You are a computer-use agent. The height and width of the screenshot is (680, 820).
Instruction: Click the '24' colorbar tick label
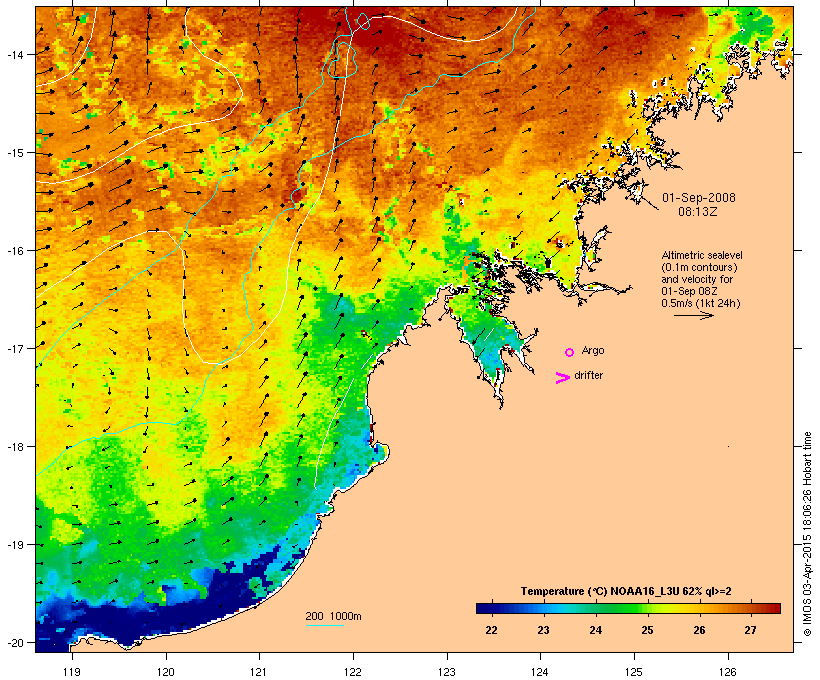point(595,630)
